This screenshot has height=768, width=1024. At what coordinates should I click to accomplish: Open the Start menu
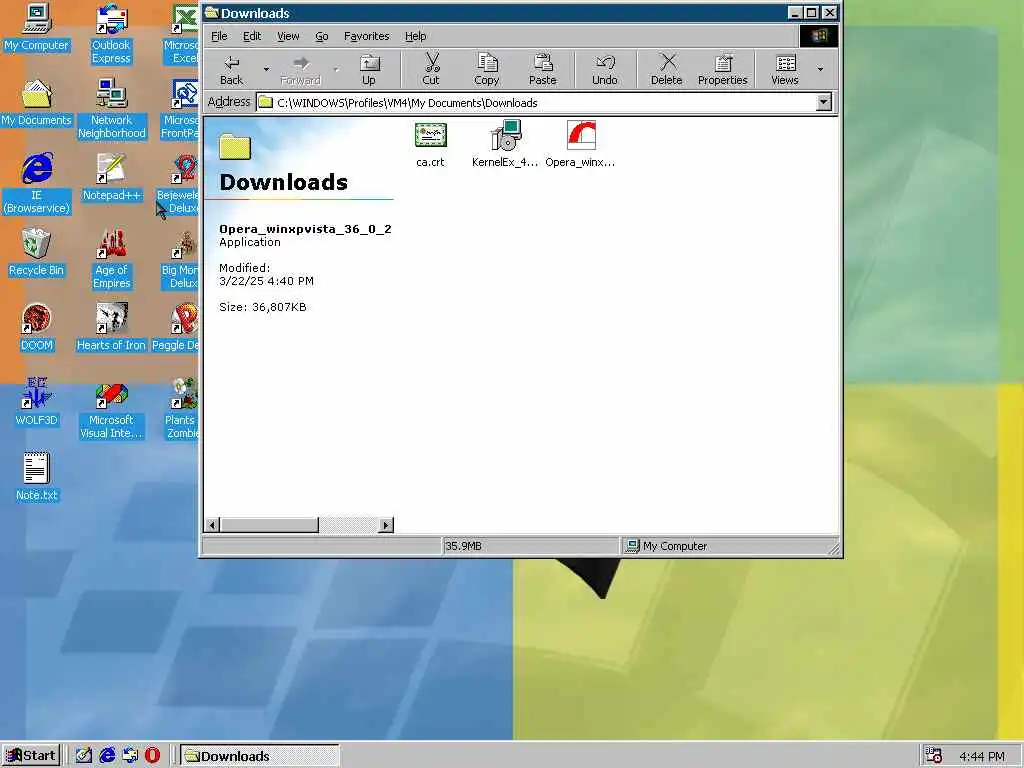[31, 756]
